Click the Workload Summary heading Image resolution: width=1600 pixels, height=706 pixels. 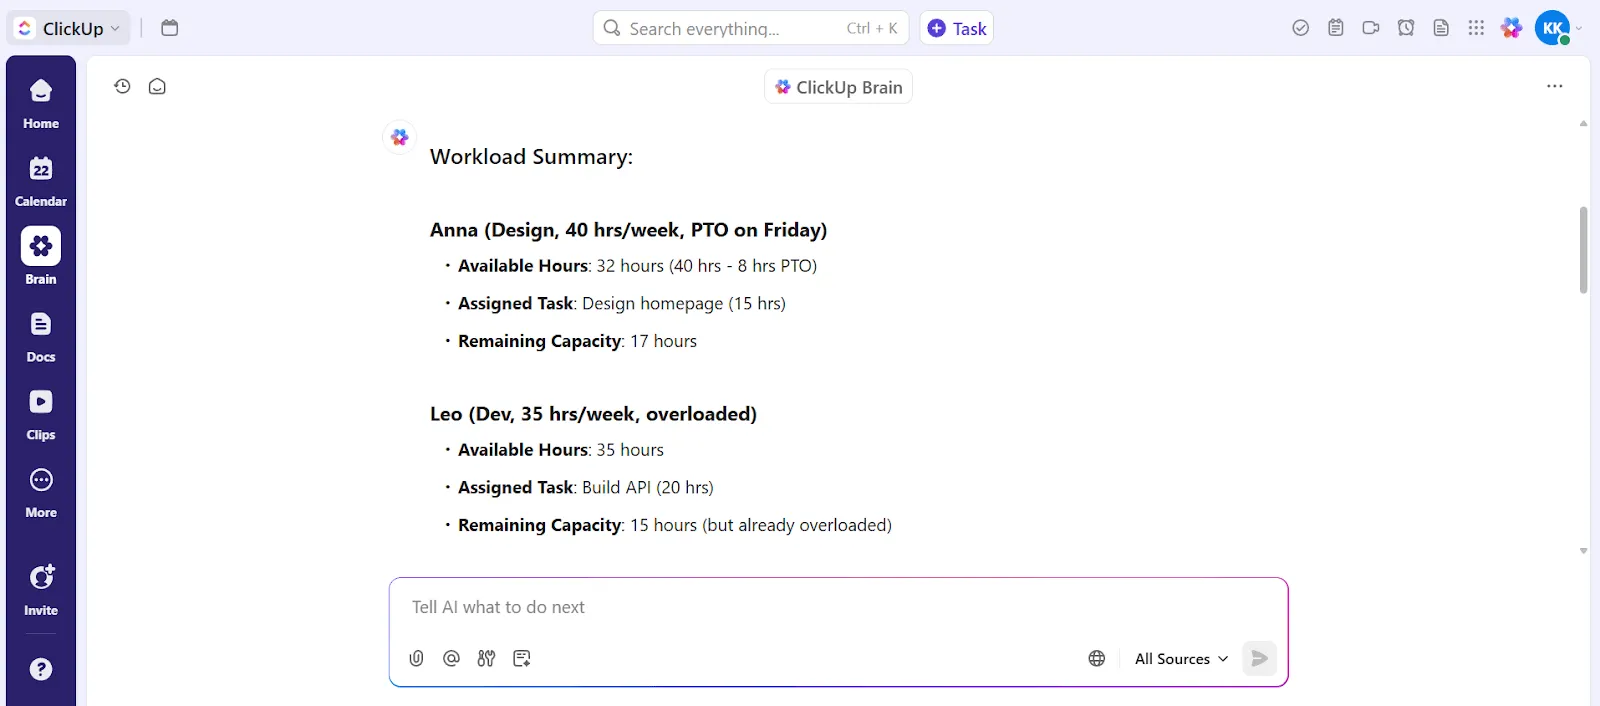click(x=531, y=157)
